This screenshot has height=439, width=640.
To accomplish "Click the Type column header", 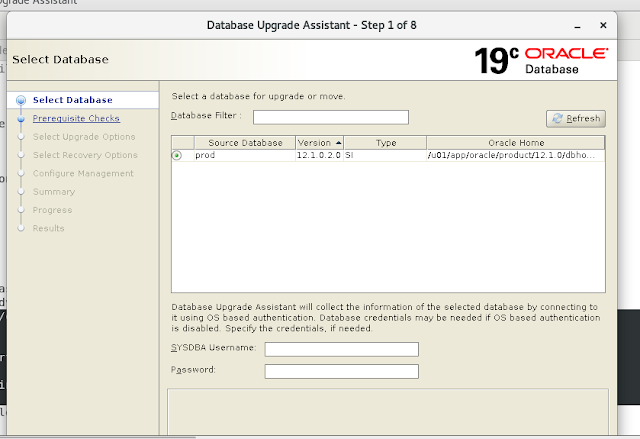I will click(x=385, y=143).
